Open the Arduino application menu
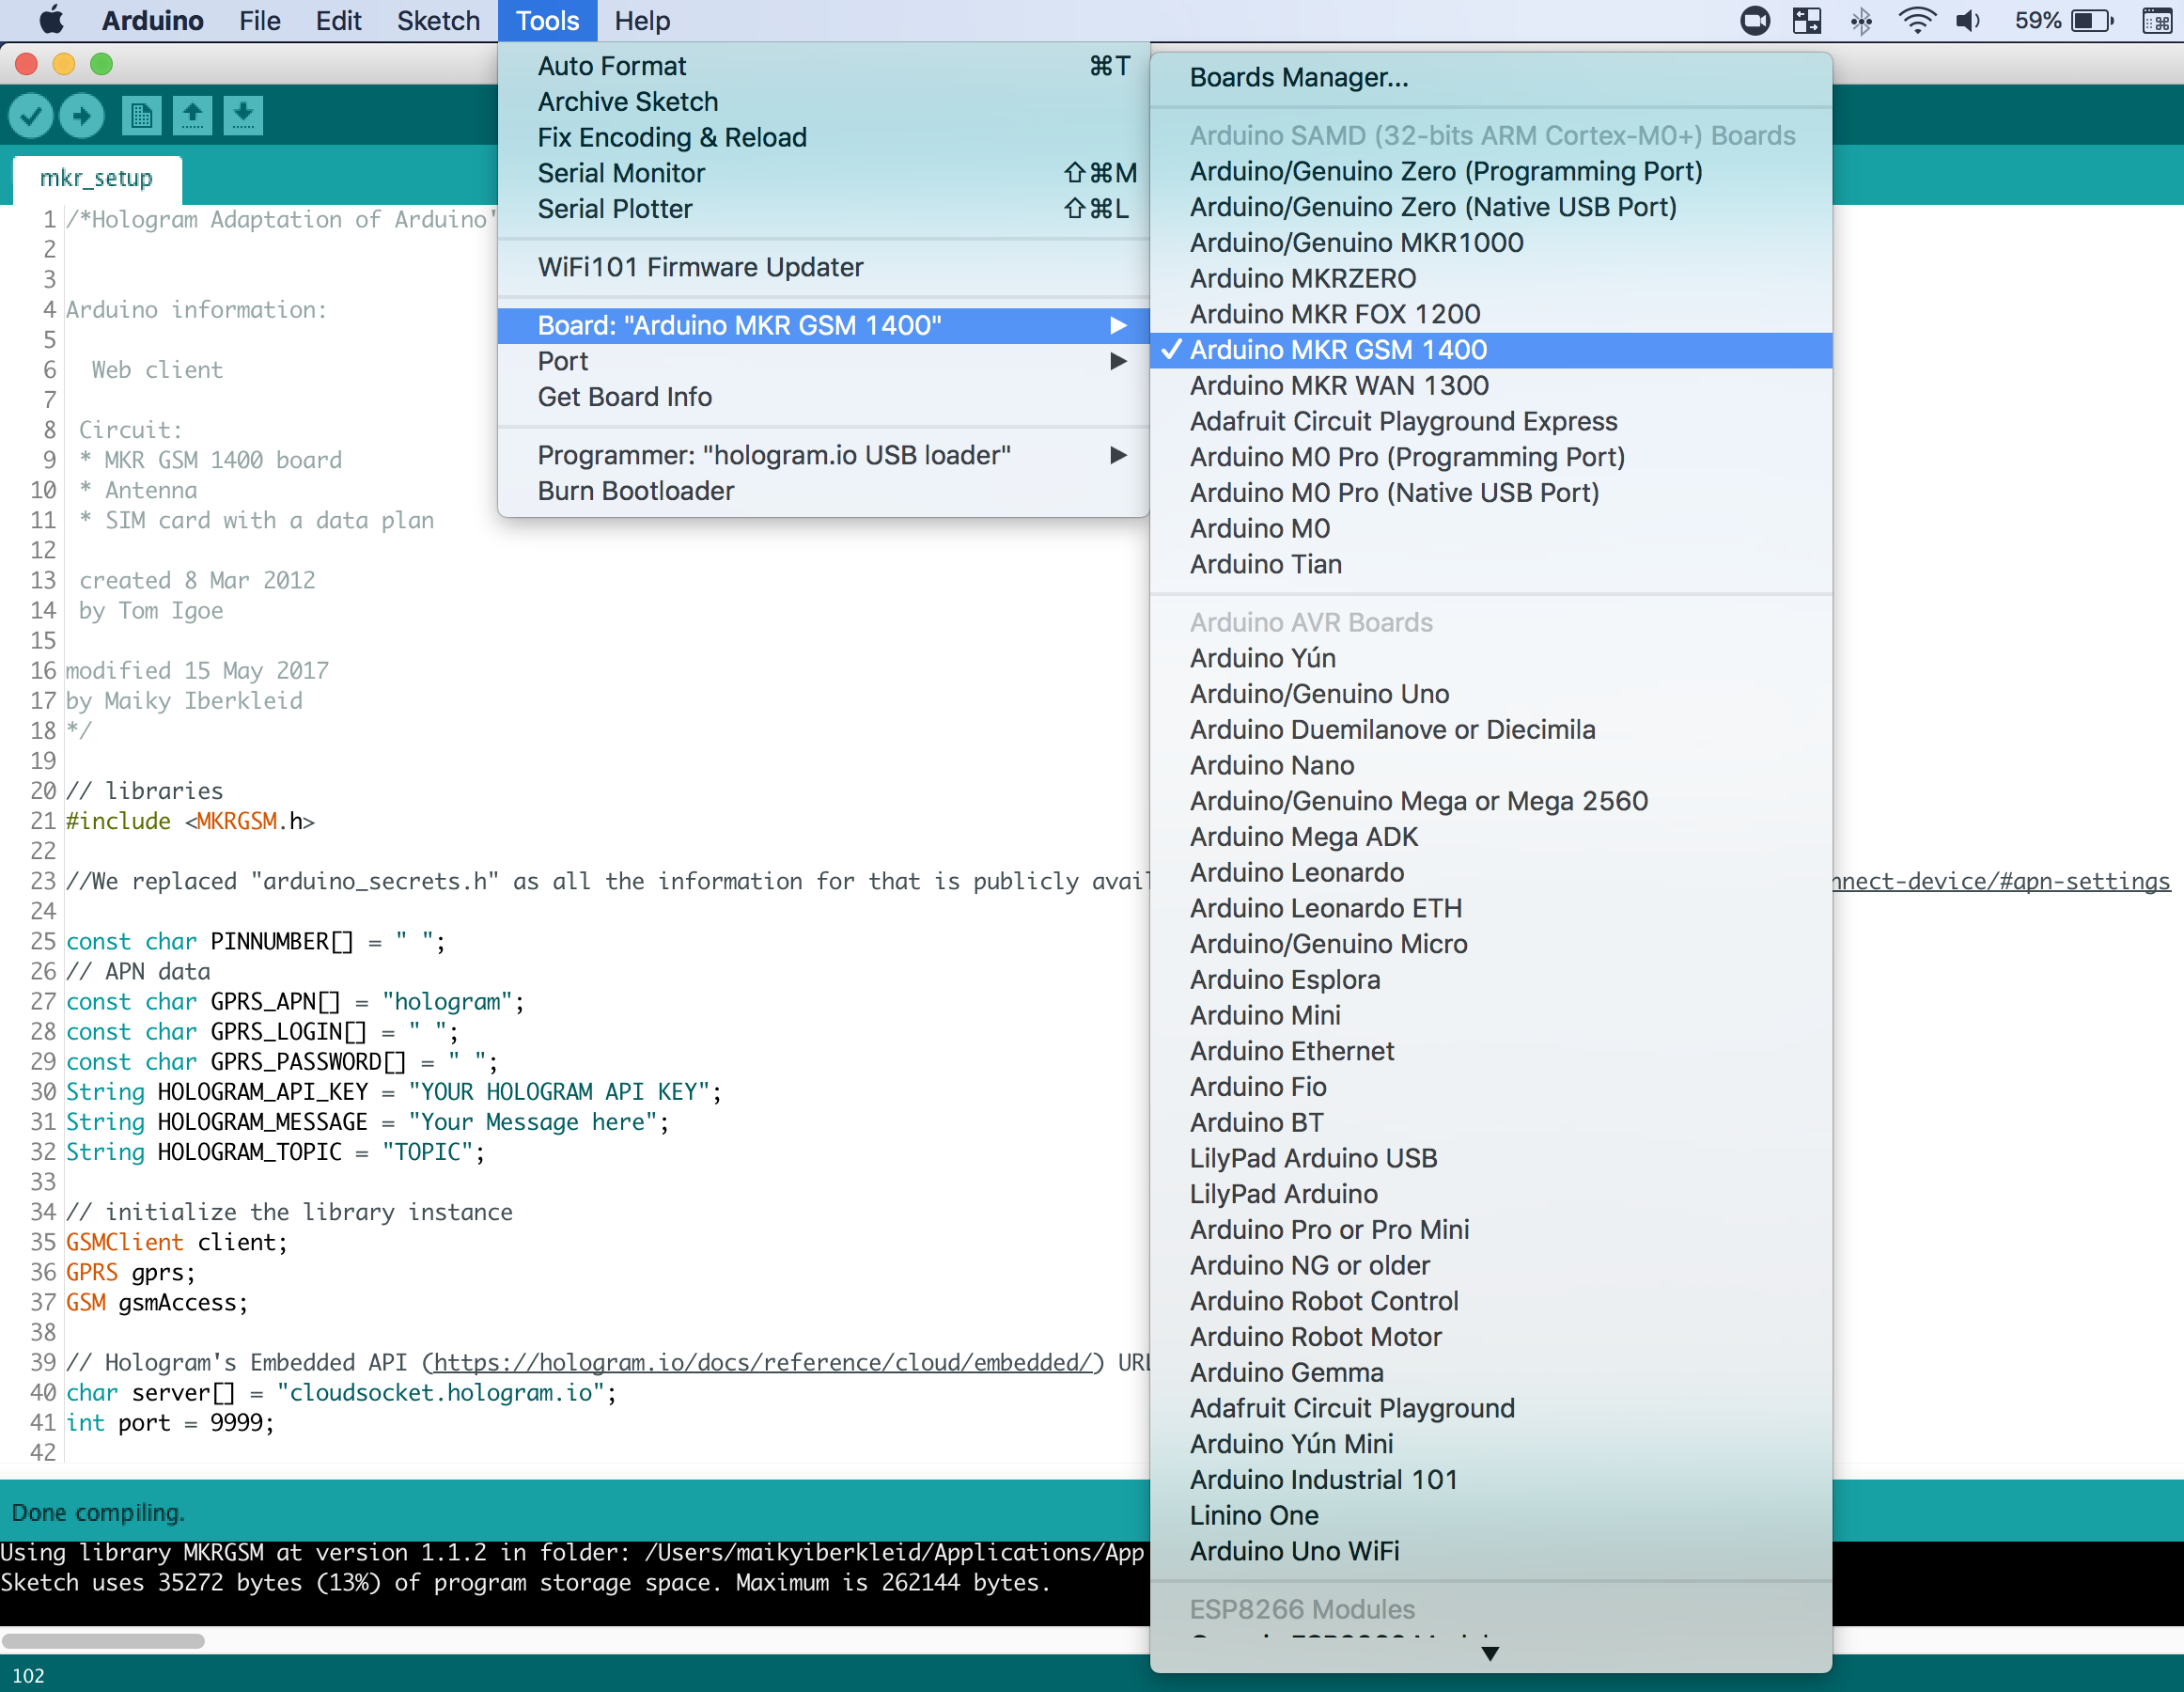This screenshot has height=1692, width=2184. click(x=152, y=20)
